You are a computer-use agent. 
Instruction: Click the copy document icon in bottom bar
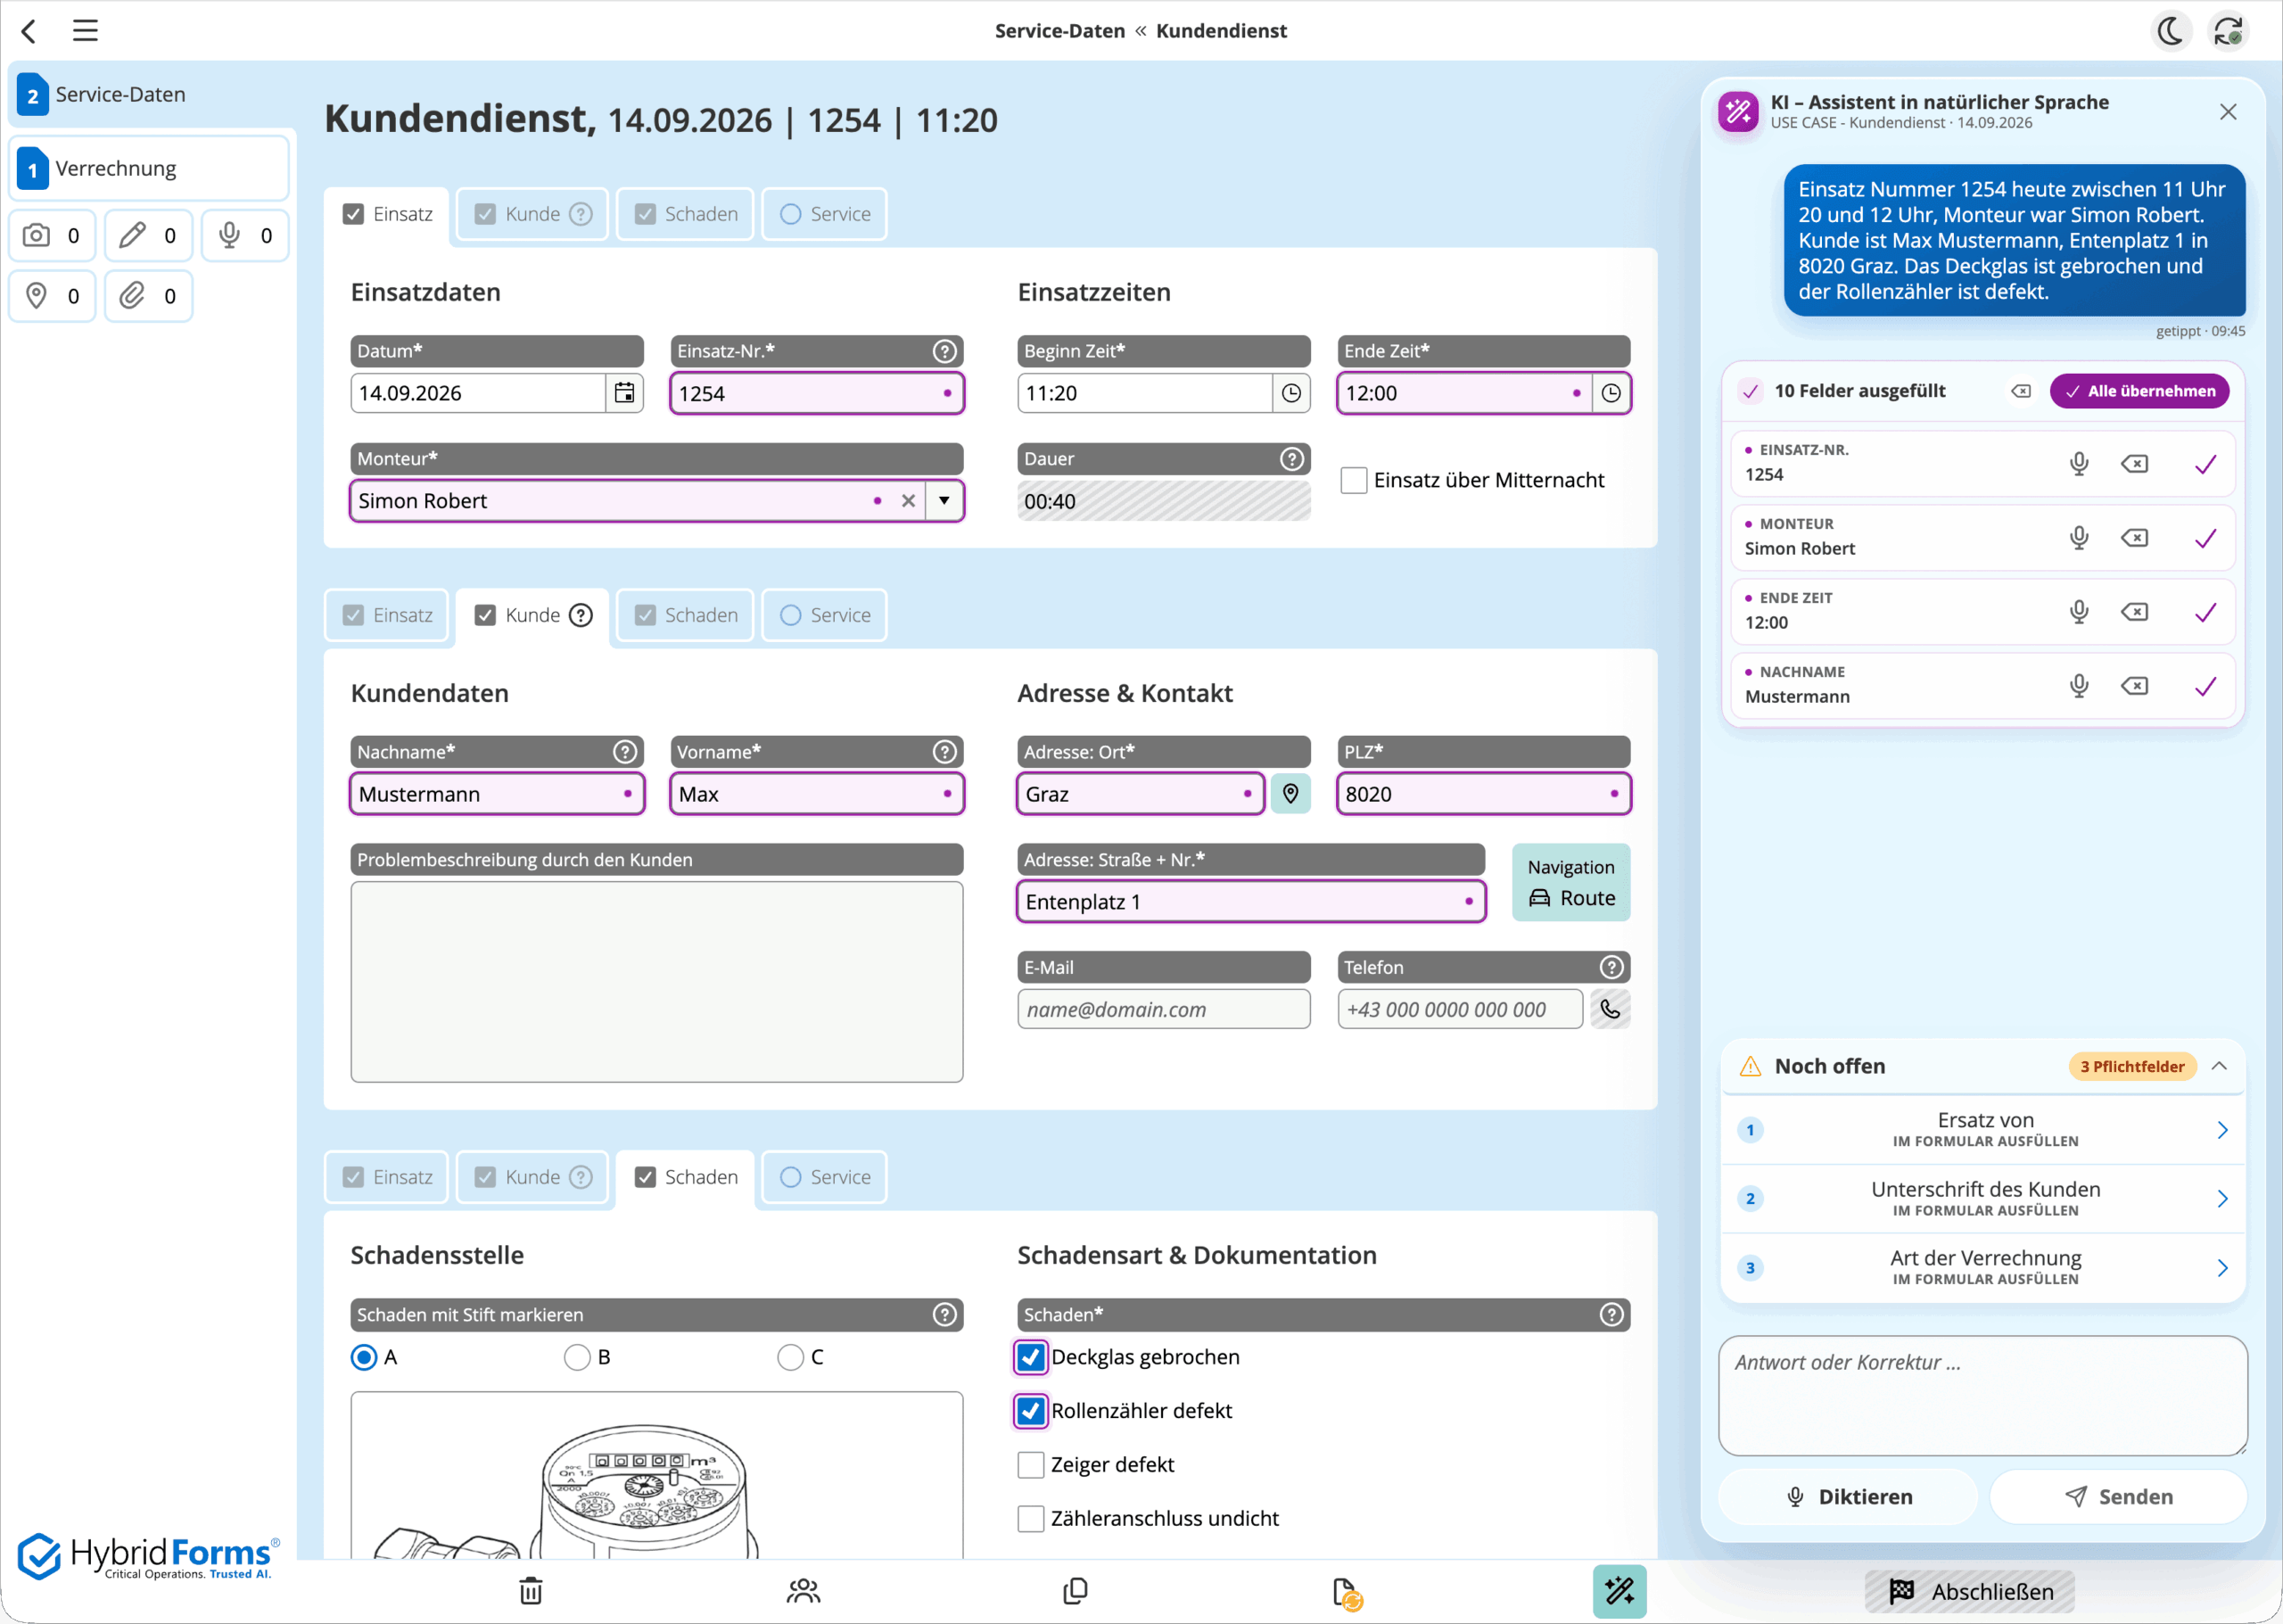[x=1075, y=1591]
